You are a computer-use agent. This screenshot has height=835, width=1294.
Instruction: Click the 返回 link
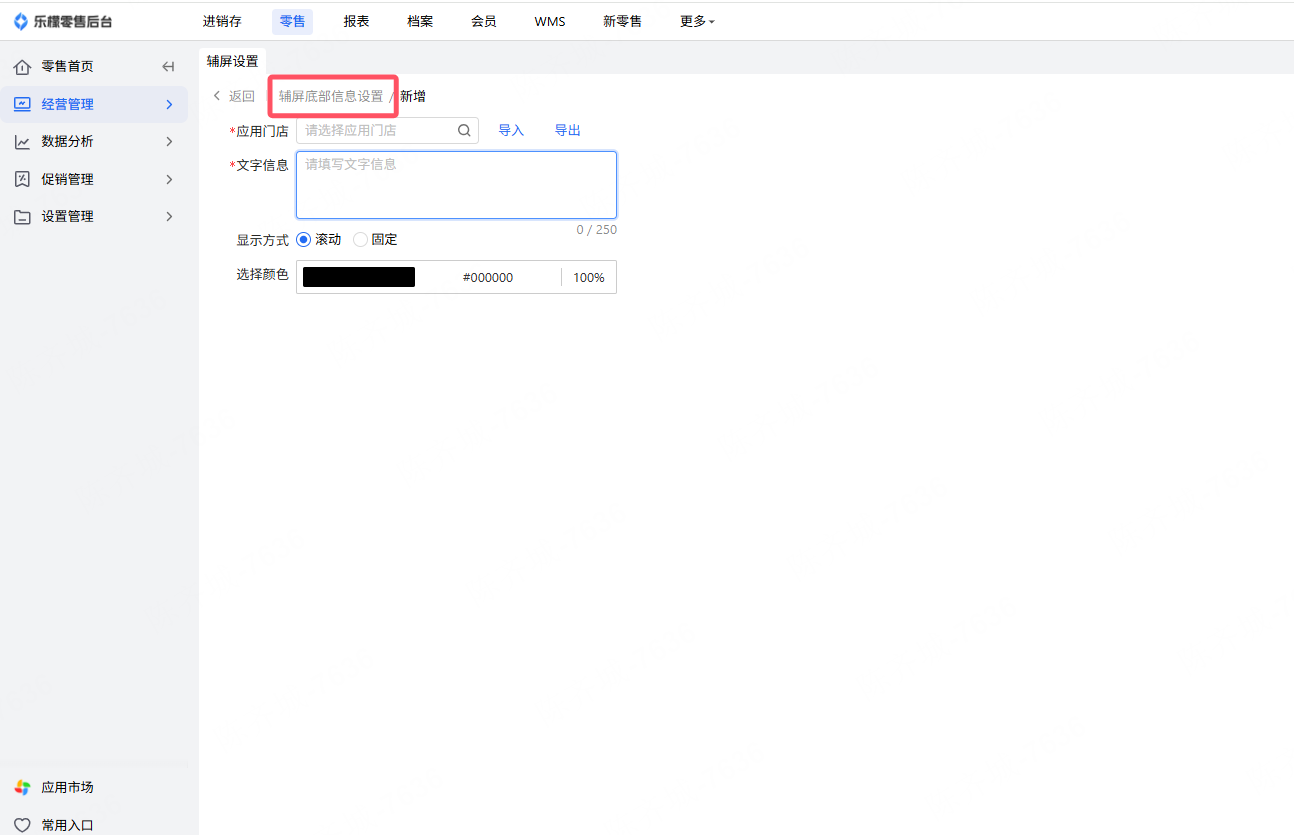click(242, 96)
